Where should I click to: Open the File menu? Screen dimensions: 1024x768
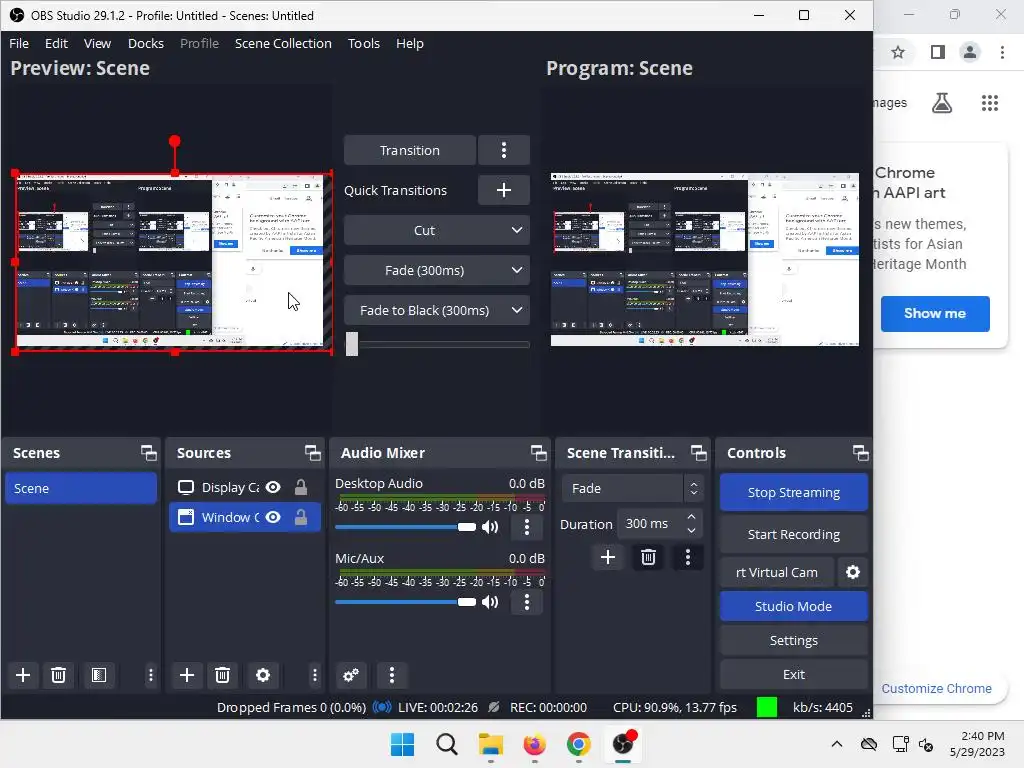click(19, 43)
